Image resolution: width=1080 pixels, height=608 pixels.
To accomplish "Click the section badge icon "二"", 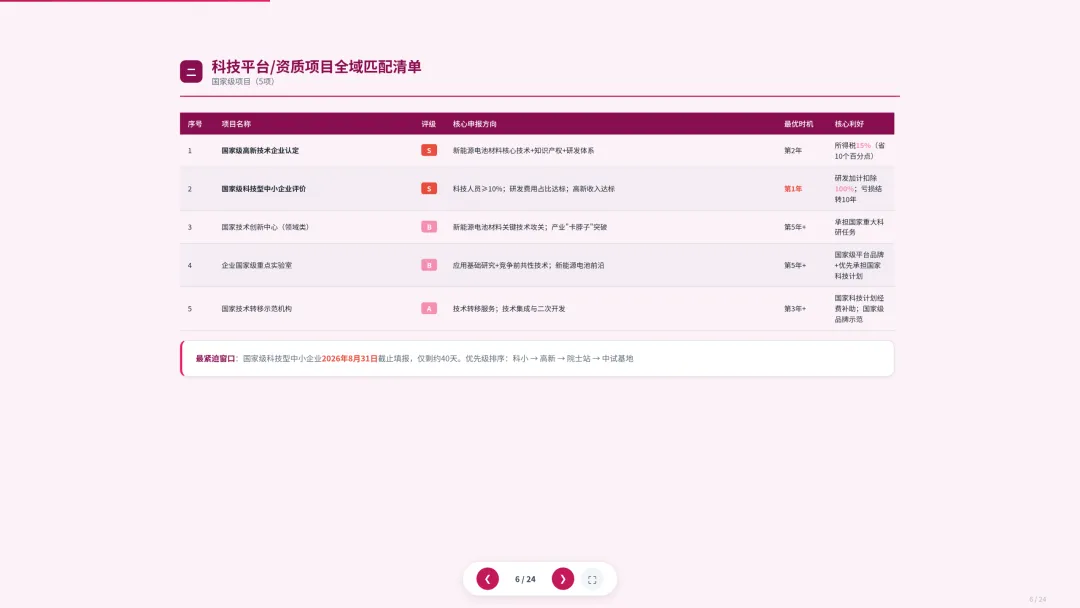I will (191, 72).
